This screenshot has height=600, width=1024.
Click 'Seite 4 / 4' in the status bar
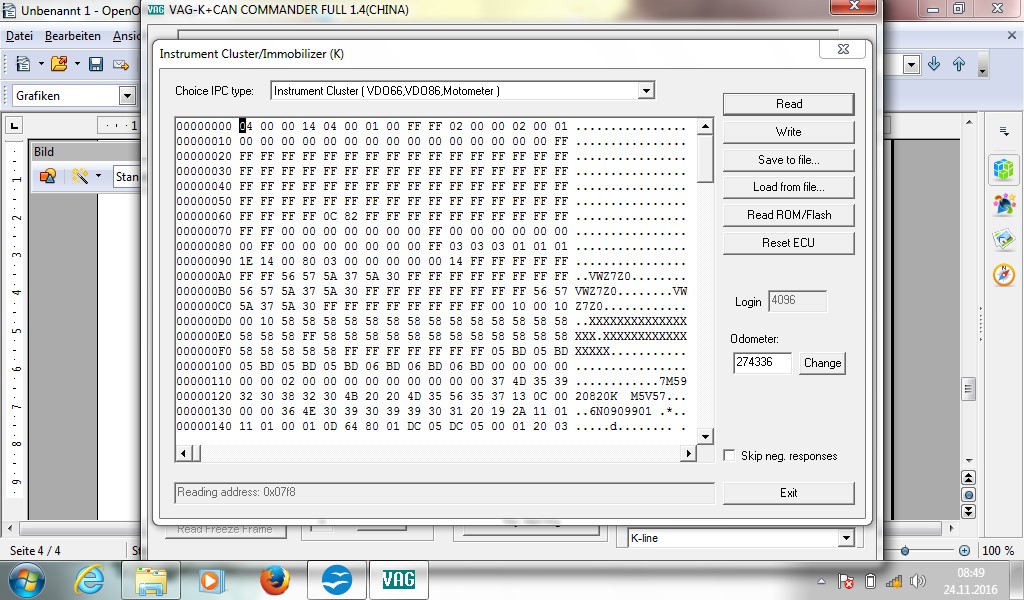coord(35,550)
